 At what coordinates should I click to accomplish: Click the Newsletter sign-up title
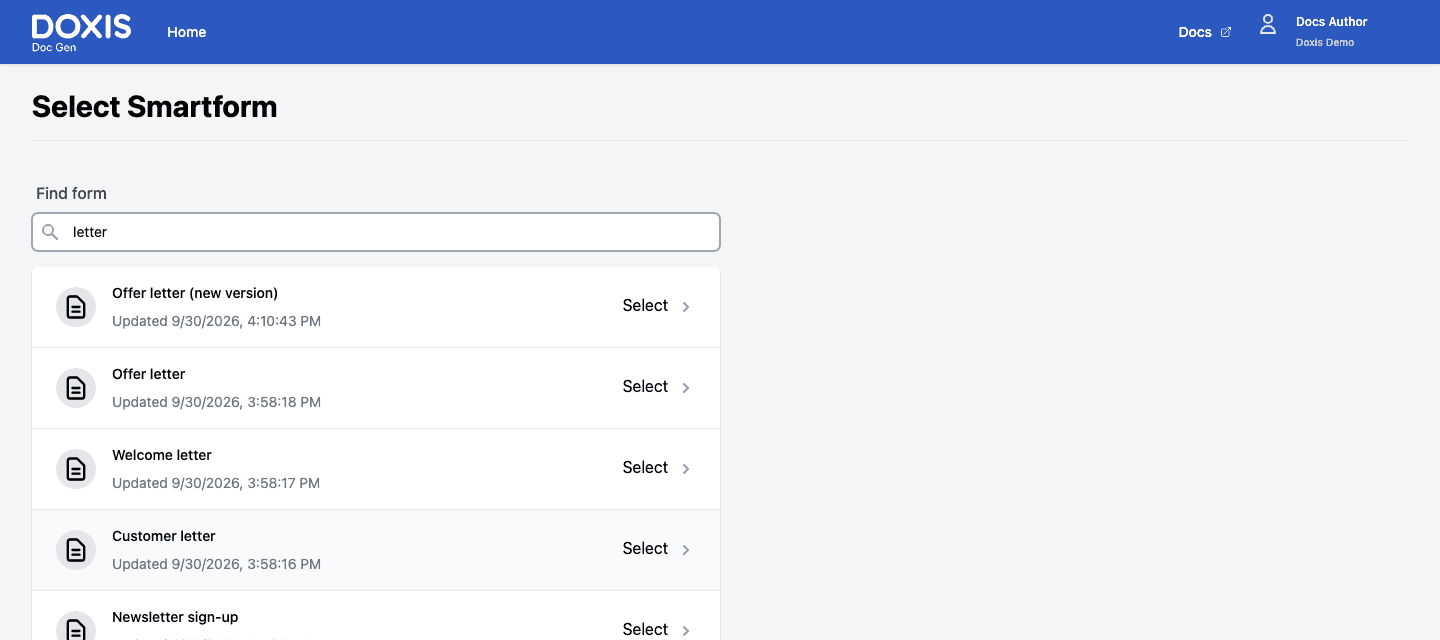[175, 617]
